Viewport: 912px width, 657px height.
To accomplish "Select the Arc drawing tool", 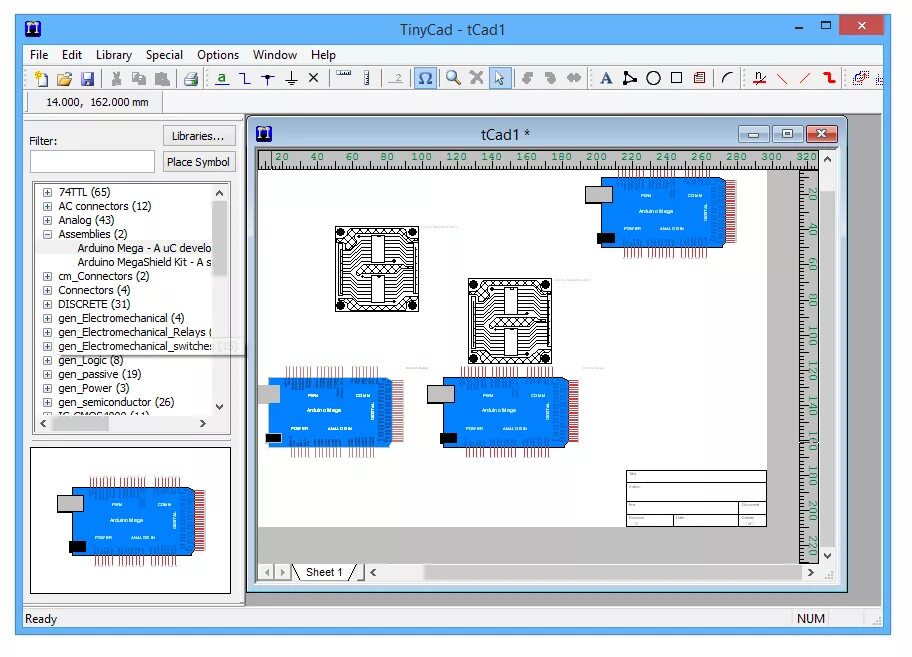I will coord(727,78).
